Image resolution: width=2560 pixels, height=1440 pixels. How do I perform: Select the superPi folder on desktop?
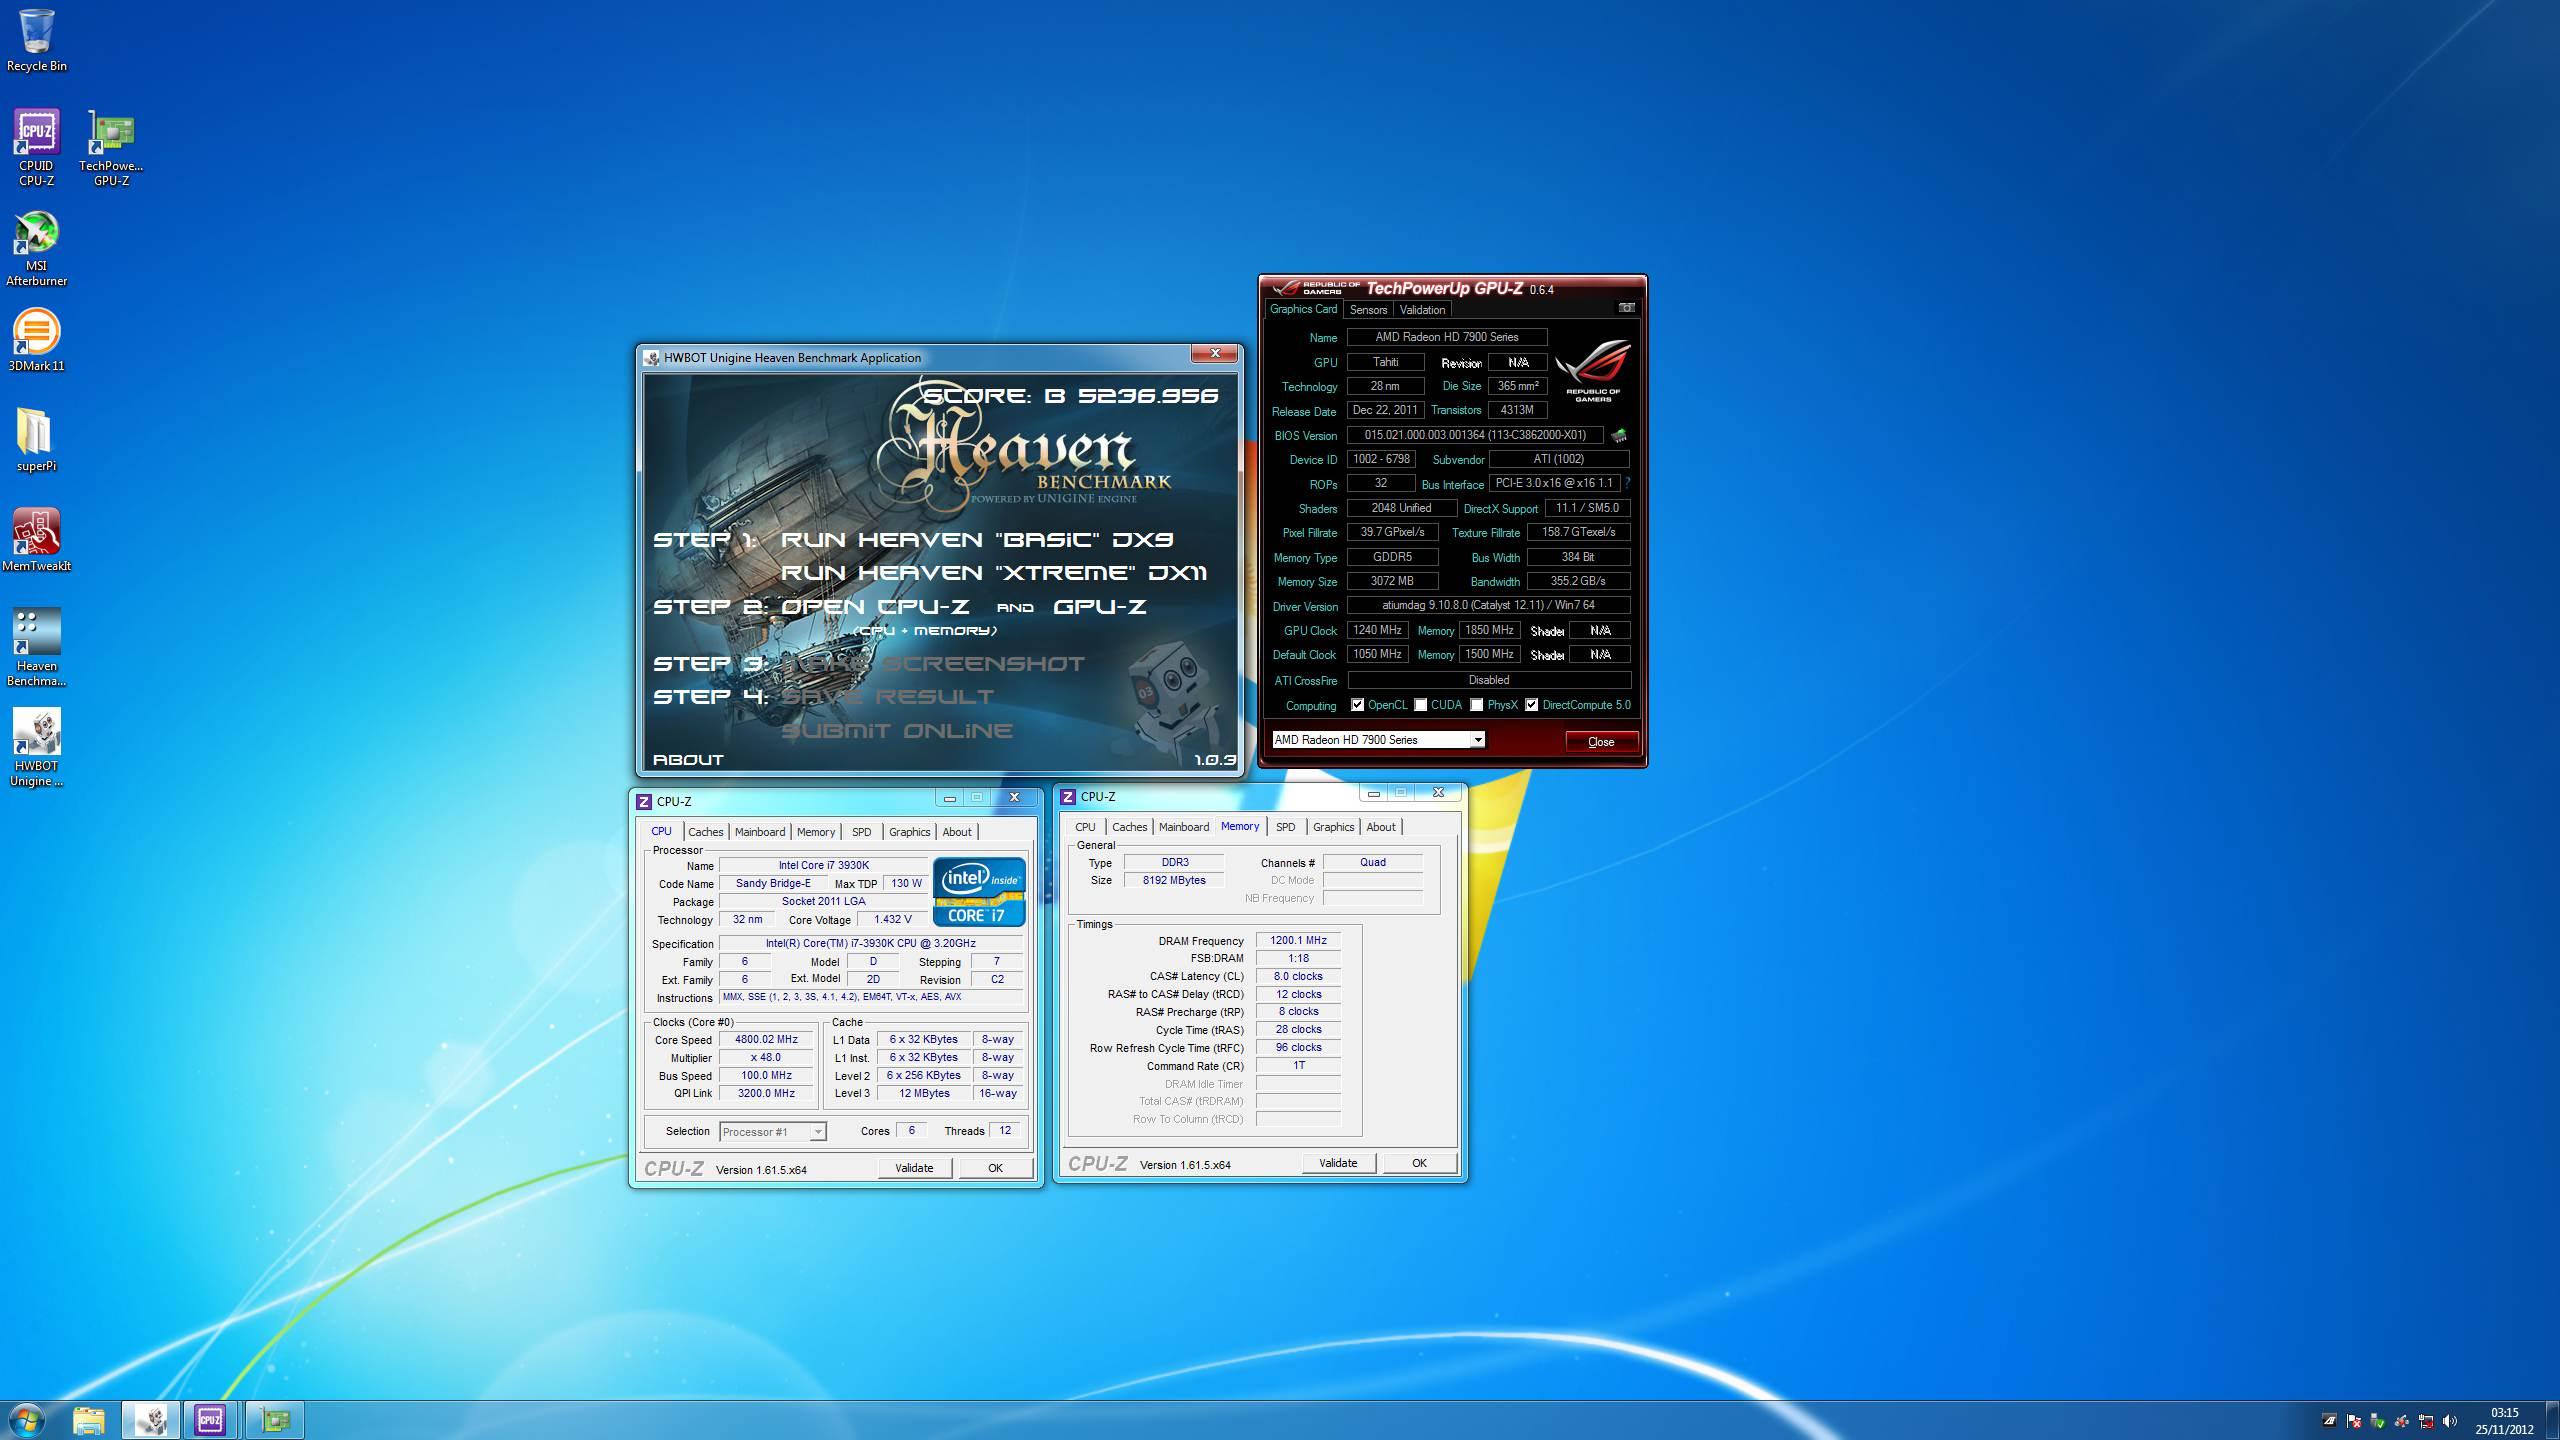(x=36, y=441)
